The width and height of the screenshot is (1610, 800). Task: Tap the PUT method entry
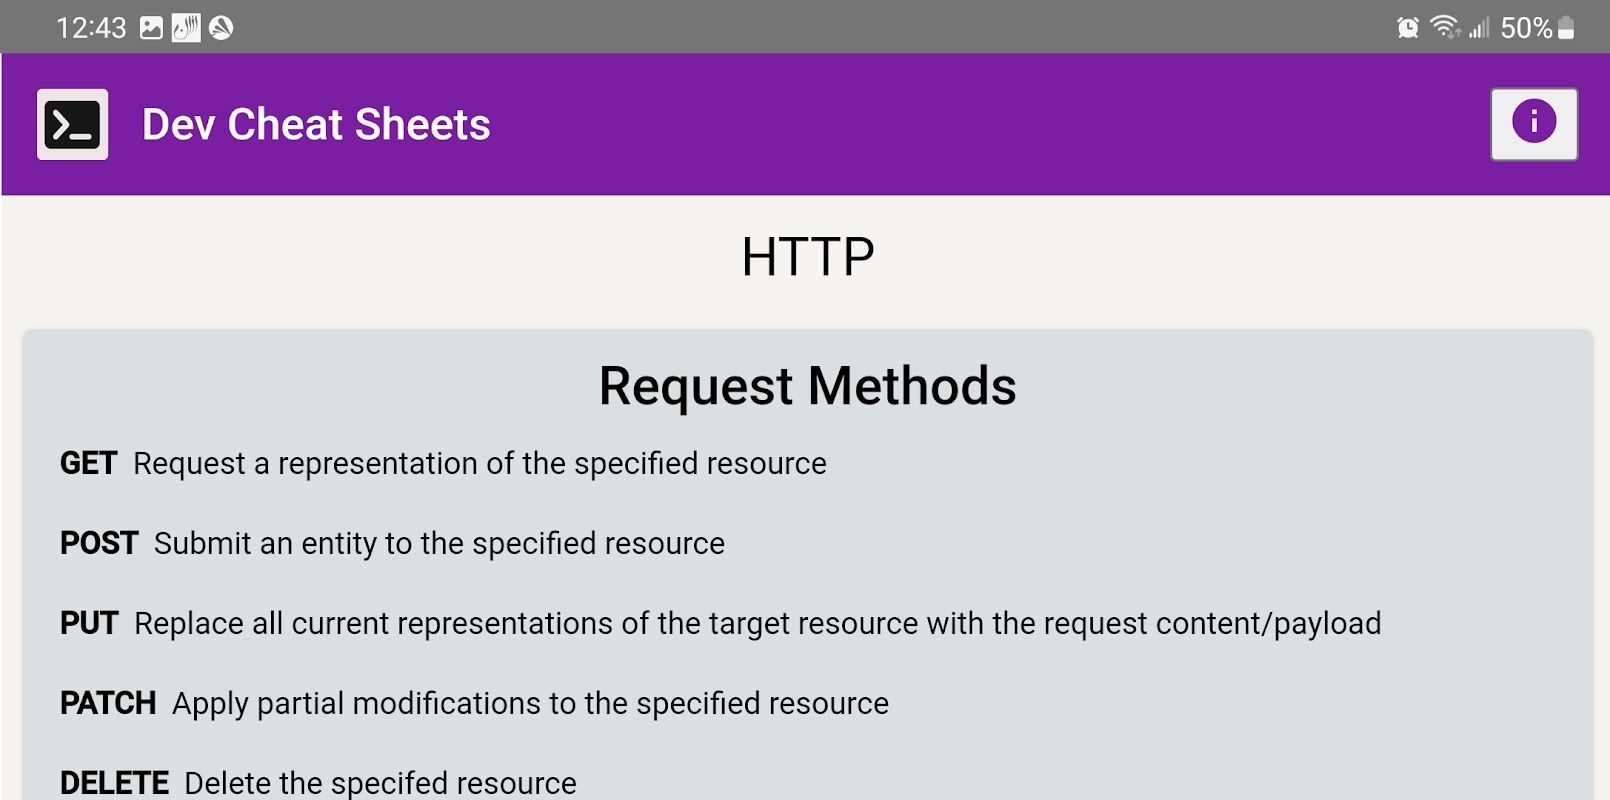(89, 624)
